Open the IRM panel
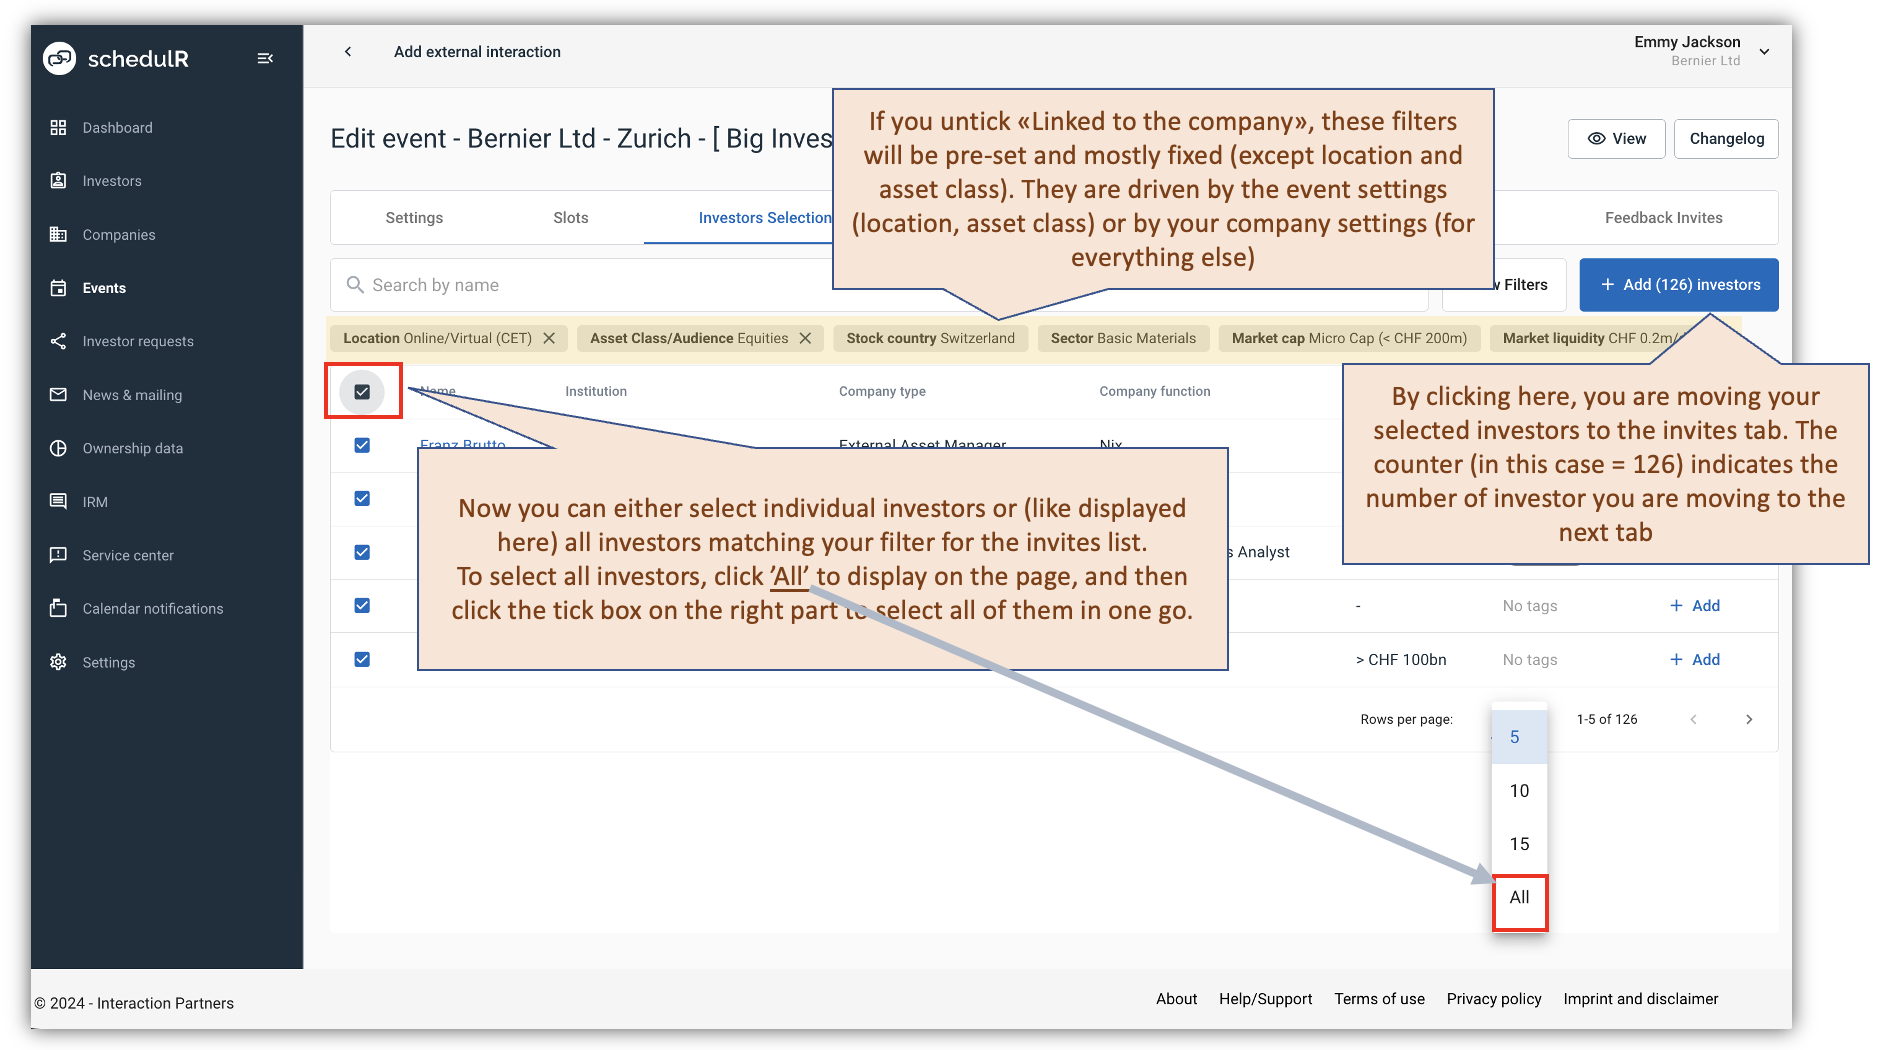The width and height of the screenshot is (1880, 1050). (93, 501)
